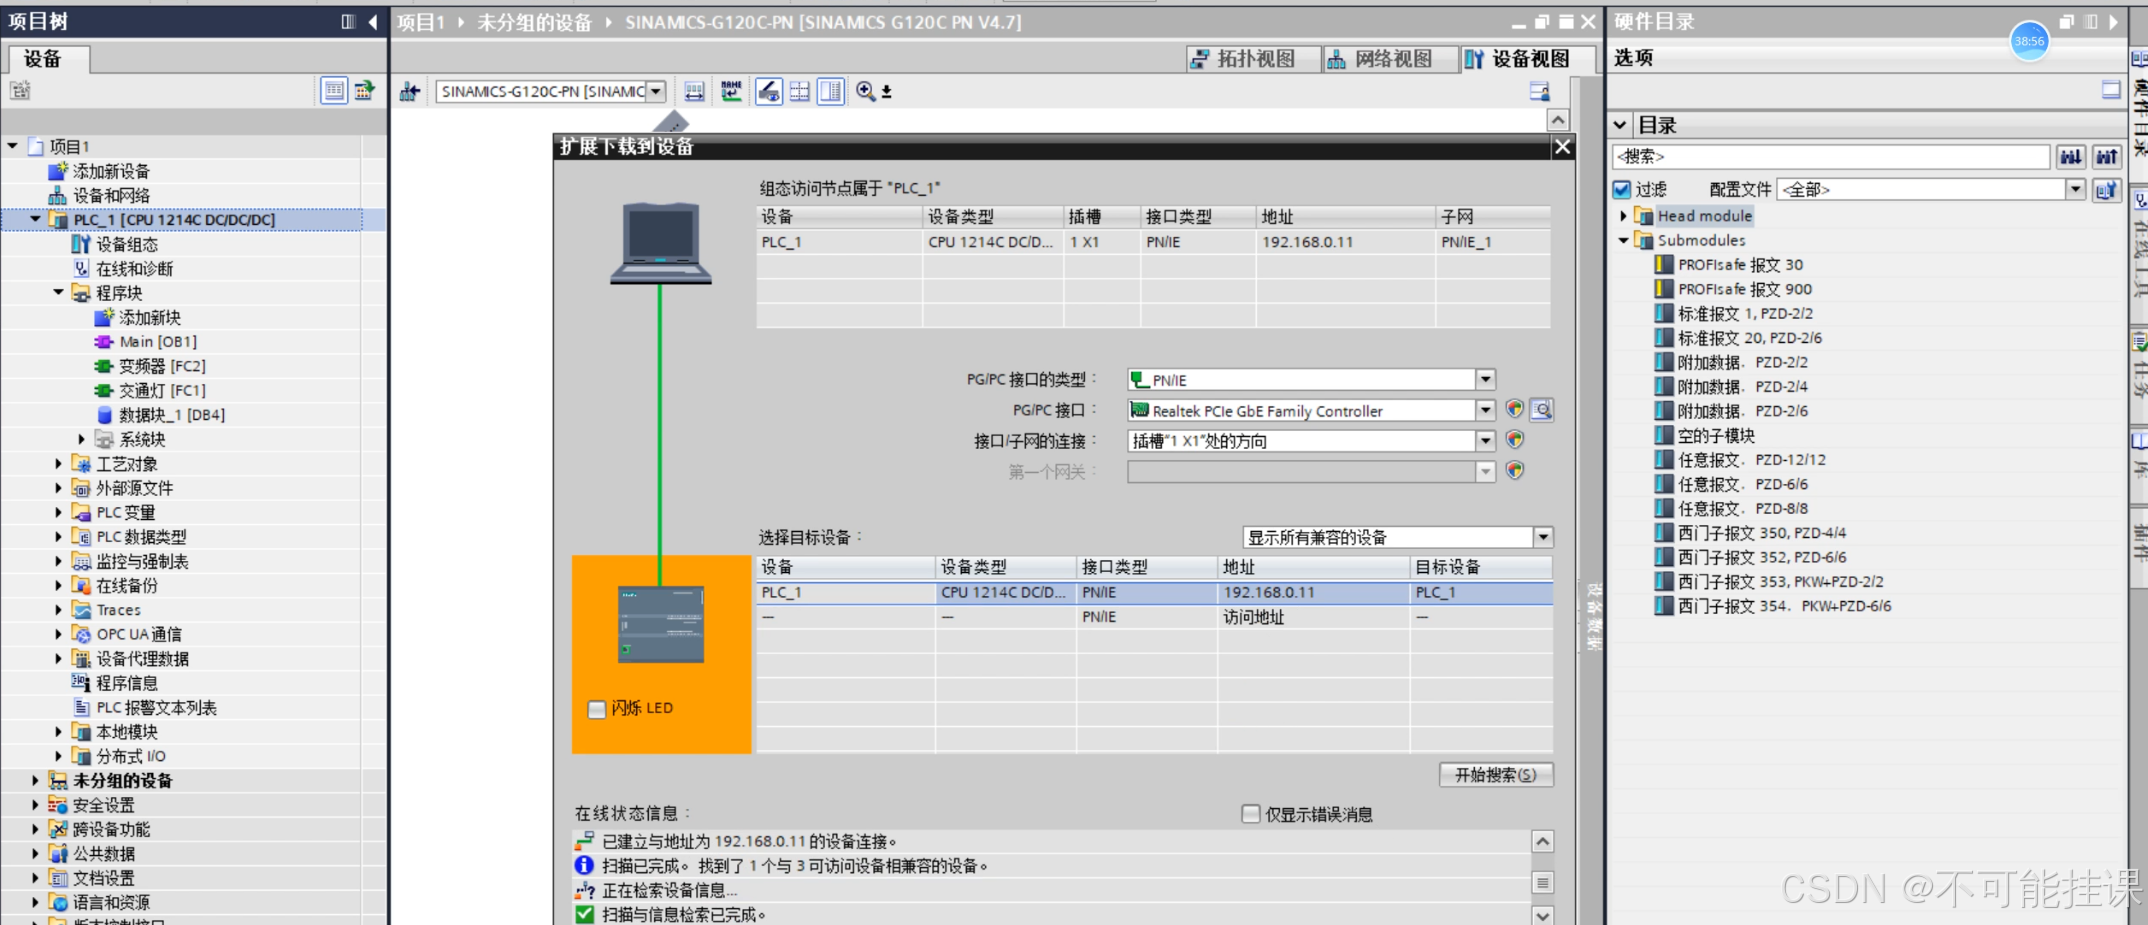Viewport: 2148px width, 925px height.
Task: Click the grayed gear icon under 设备 tab
Action: pyautogui.click(x=20, y=91)
